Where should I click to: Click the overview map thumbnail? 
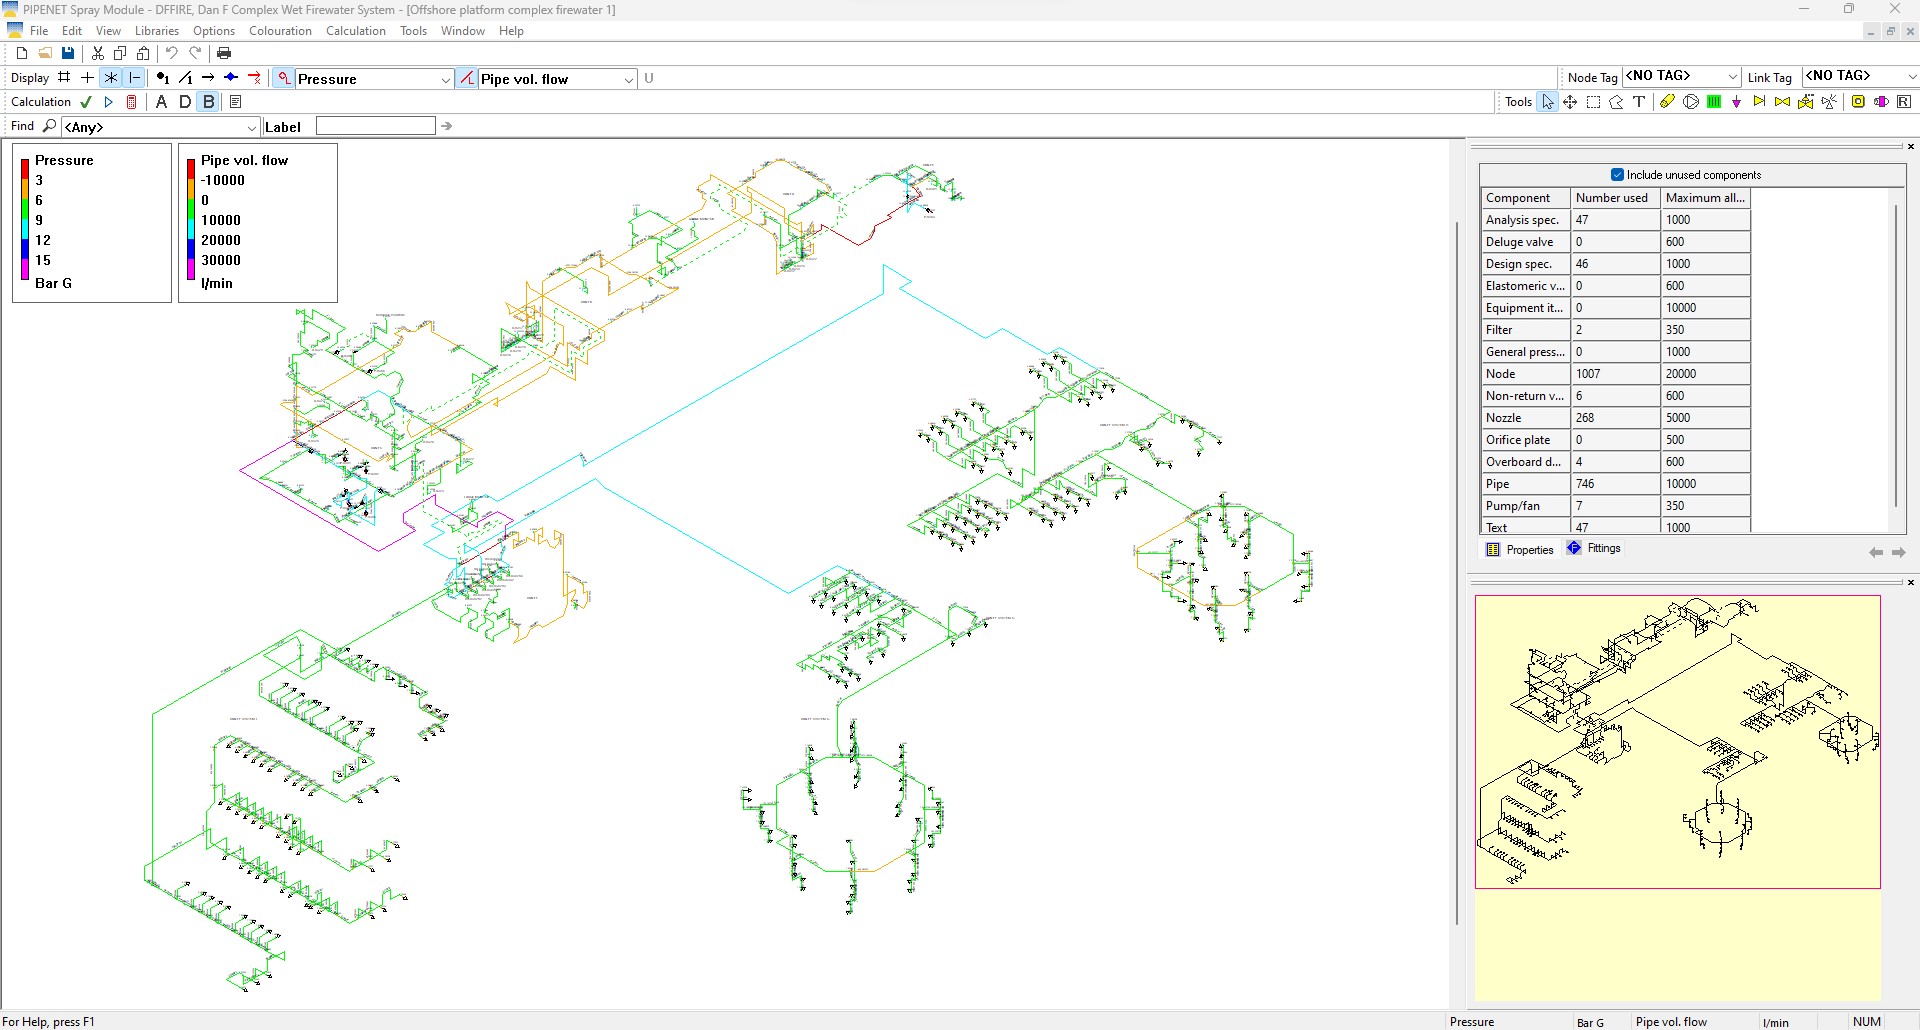1677,742
